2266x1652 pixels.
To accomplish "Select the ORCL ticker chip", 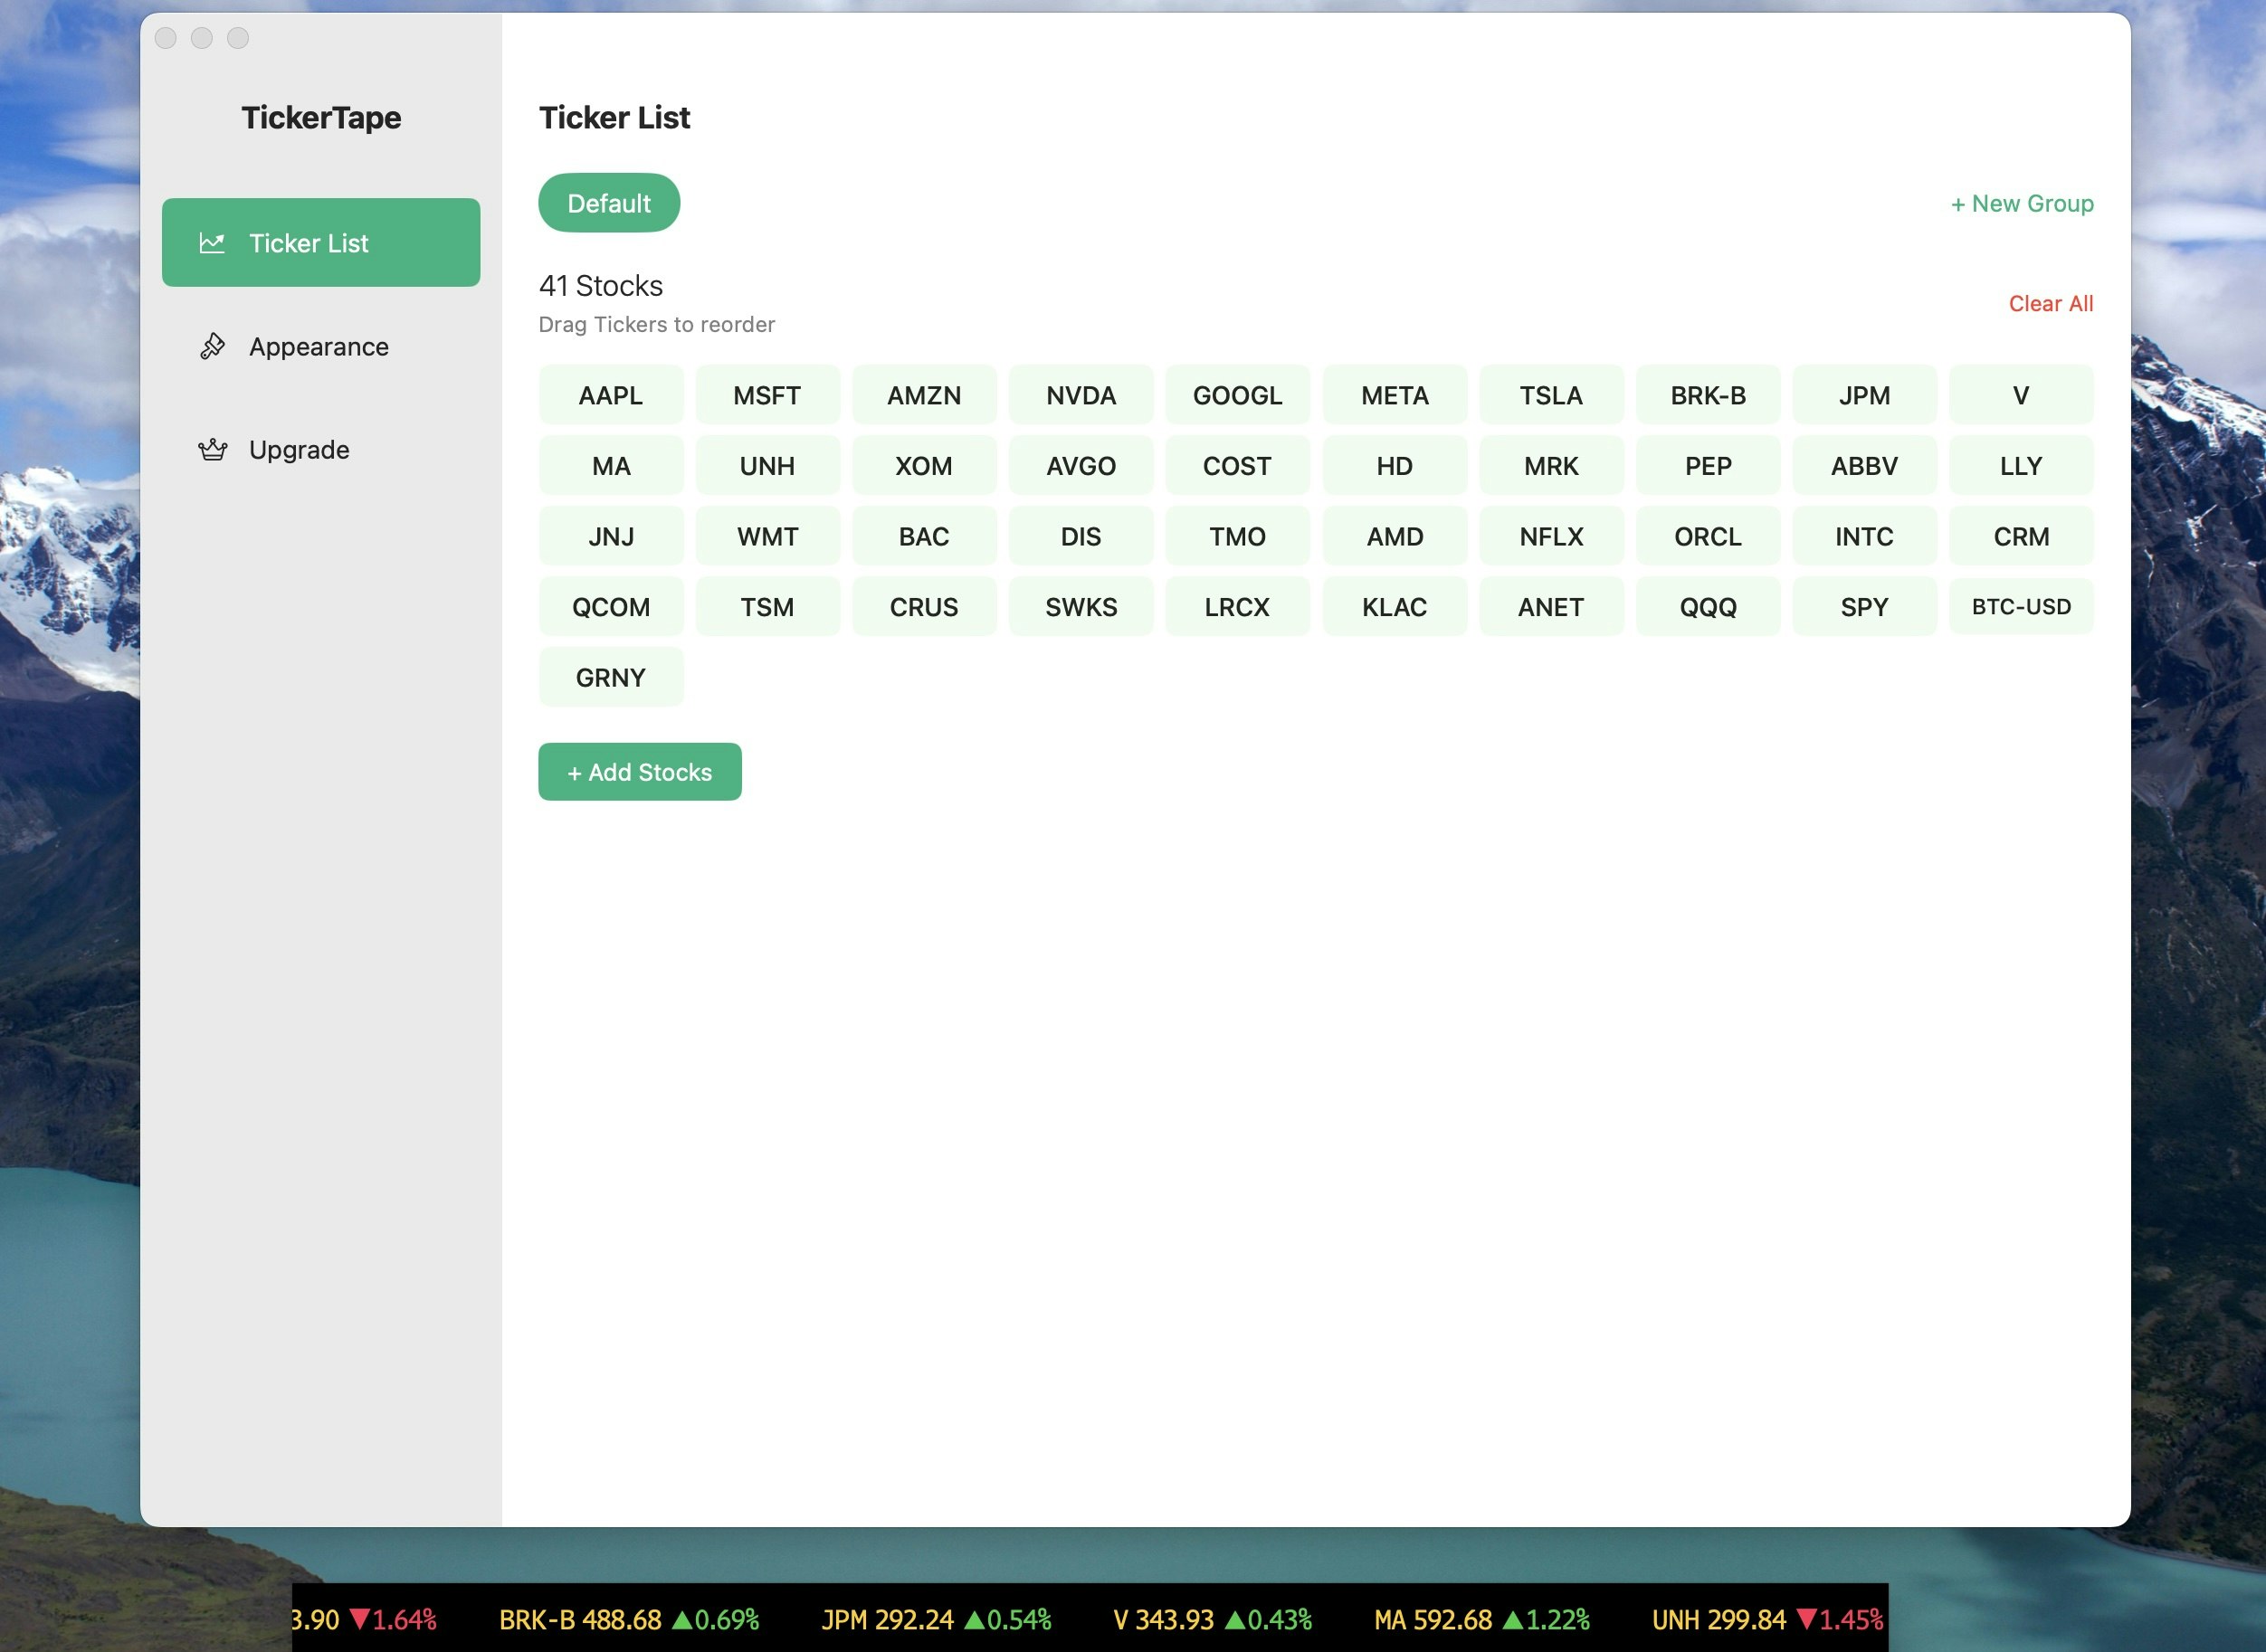I will (x=1708, y=536).
